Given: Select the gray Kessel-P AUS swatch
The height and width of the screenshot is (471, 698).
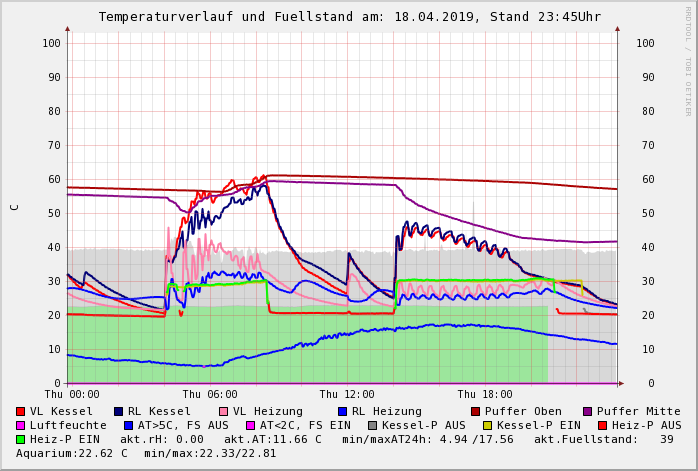Looking at the screenshot, I should [x=373, y=425].
